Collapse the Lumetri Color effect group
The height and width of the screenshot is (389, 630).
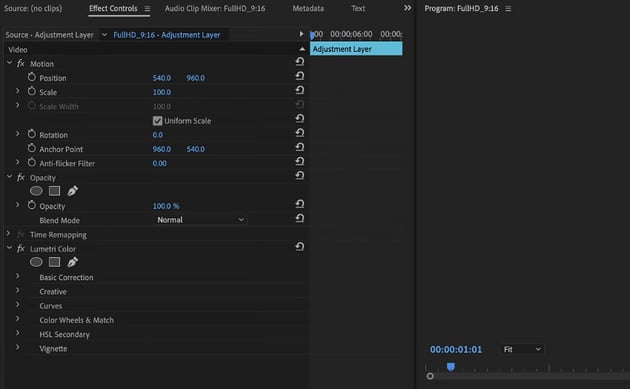(x=9, y=248)
